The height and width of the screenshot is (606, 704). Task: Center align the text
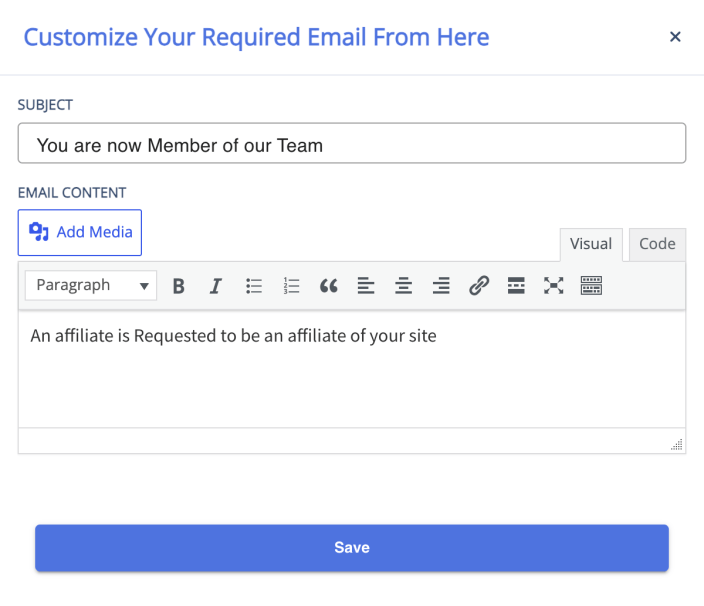pos(404,285)
